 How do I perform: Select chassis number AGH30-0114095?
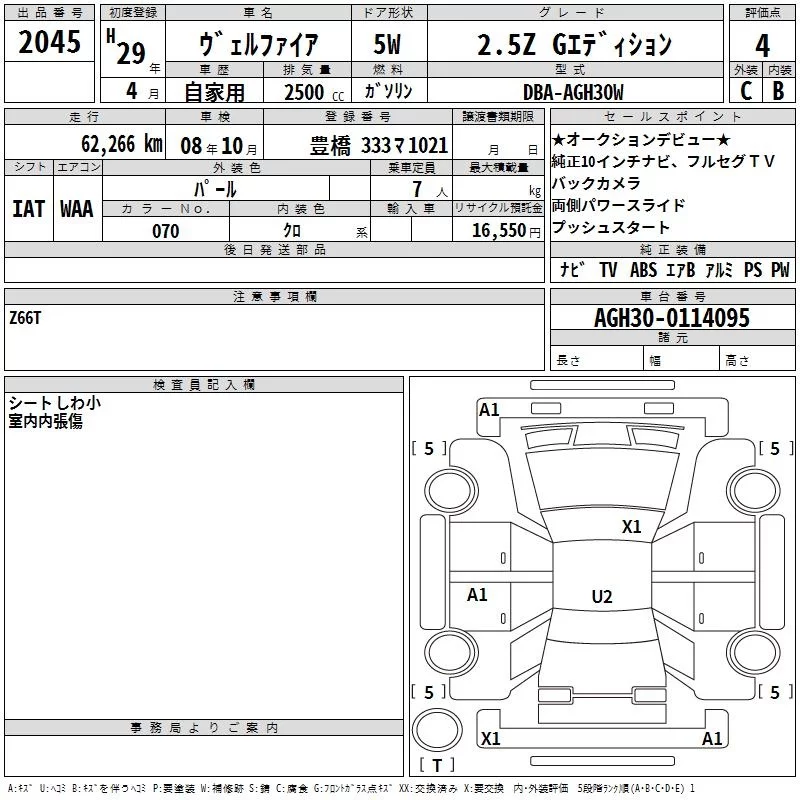coord(671,318)
